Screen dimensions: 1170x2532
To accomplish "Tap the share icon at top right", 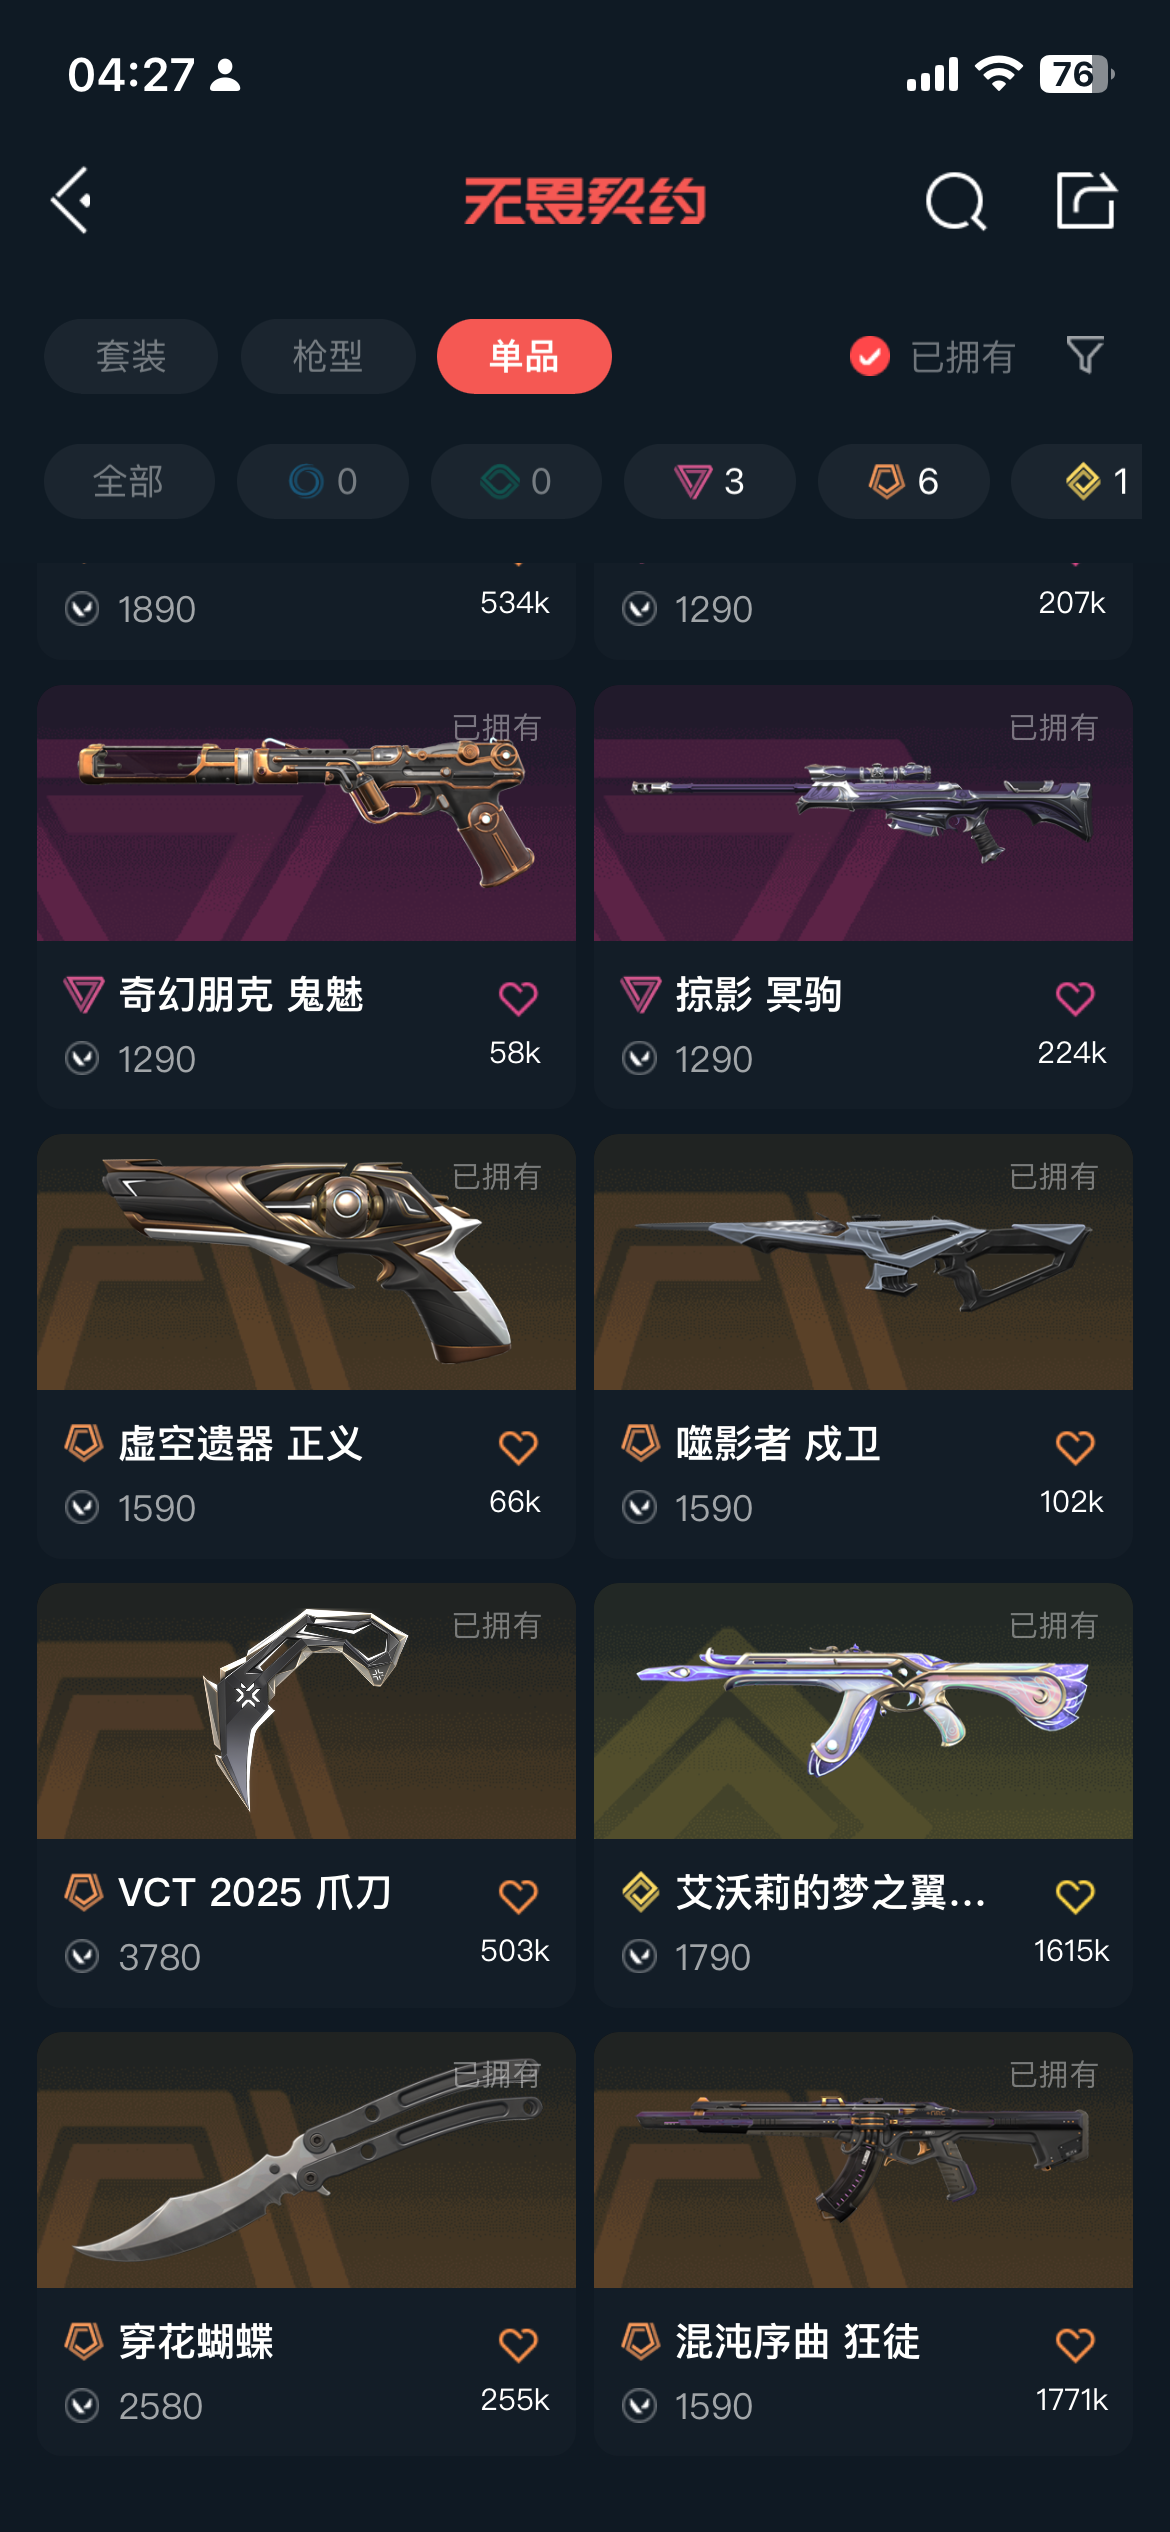I will [x=1086, y=200].
